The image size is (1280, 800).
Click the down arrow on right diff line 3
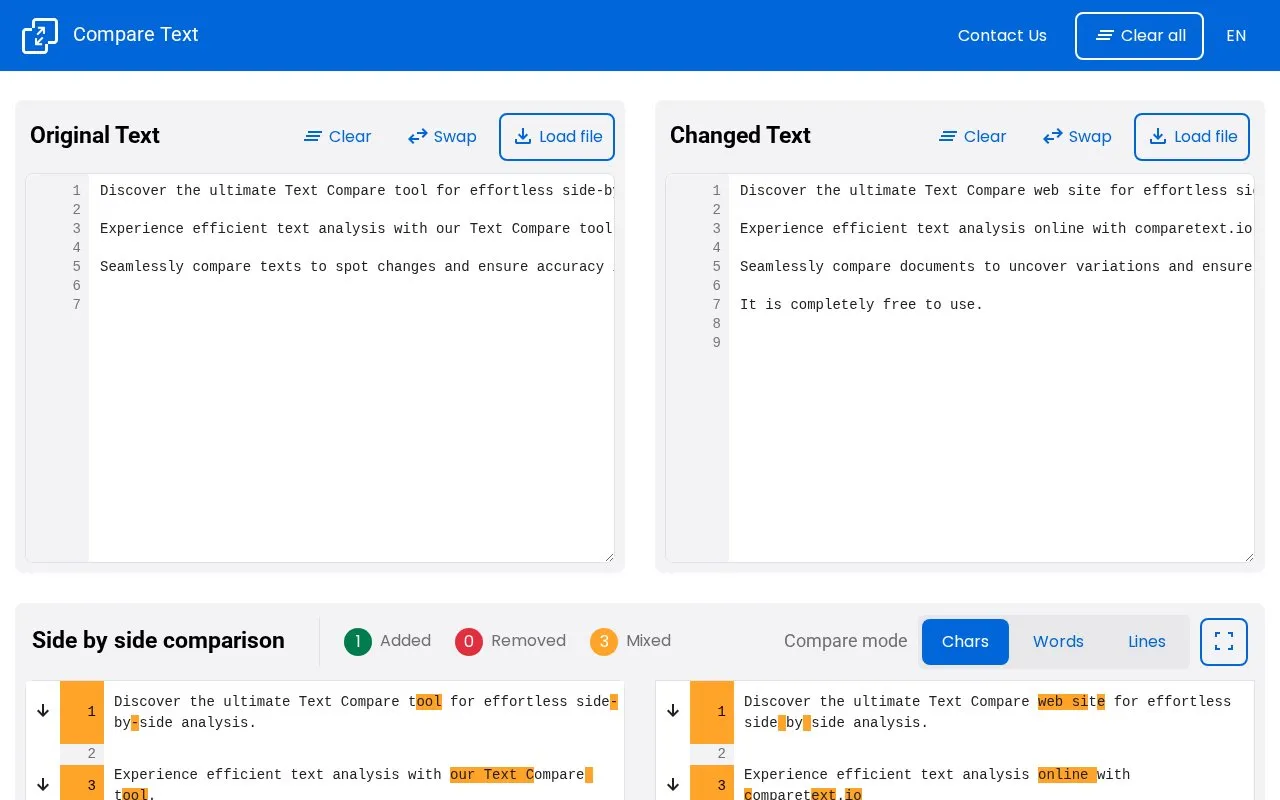click(673, 784)
